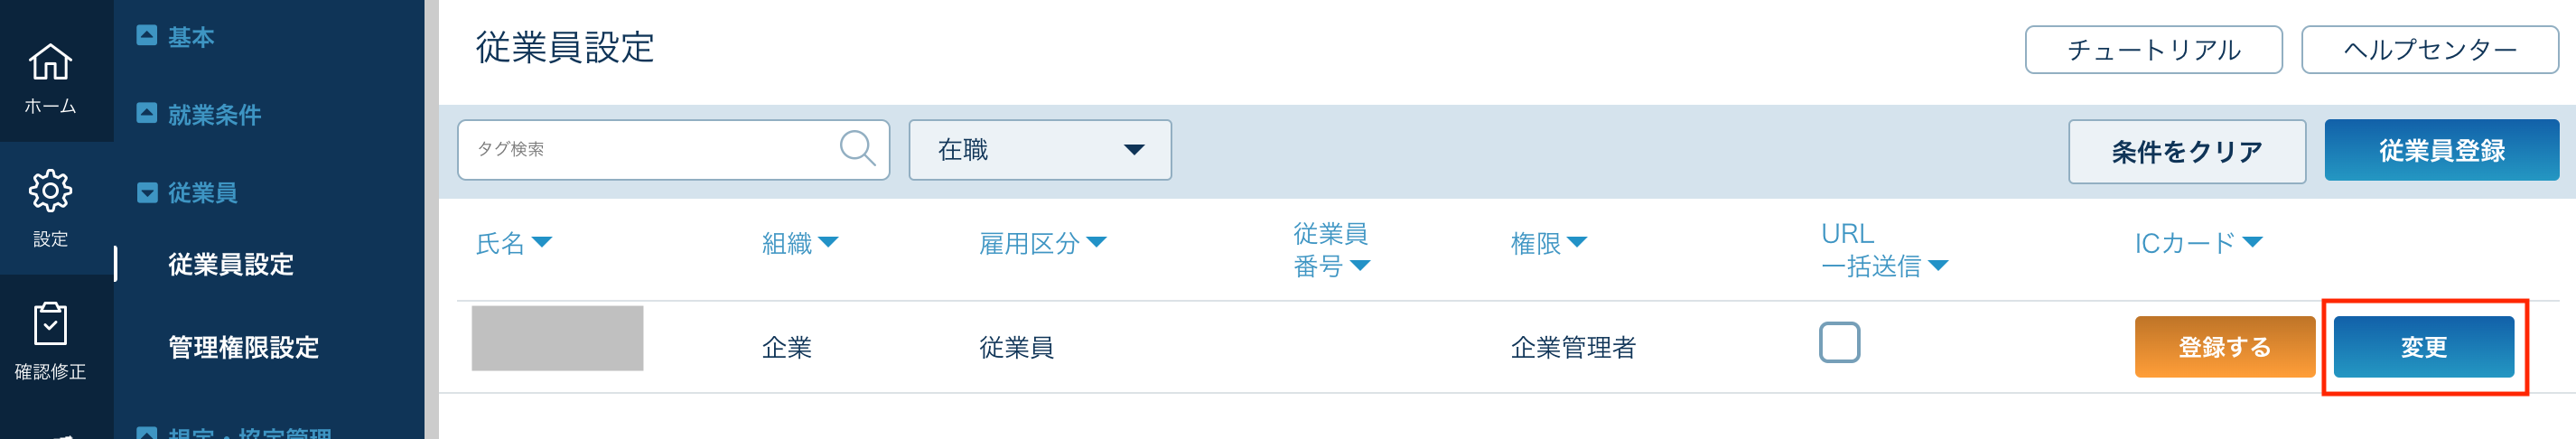The image size is (2576, 439).
Task: Open the 在職 status dropdown
Action: [x=1040, y=150]
